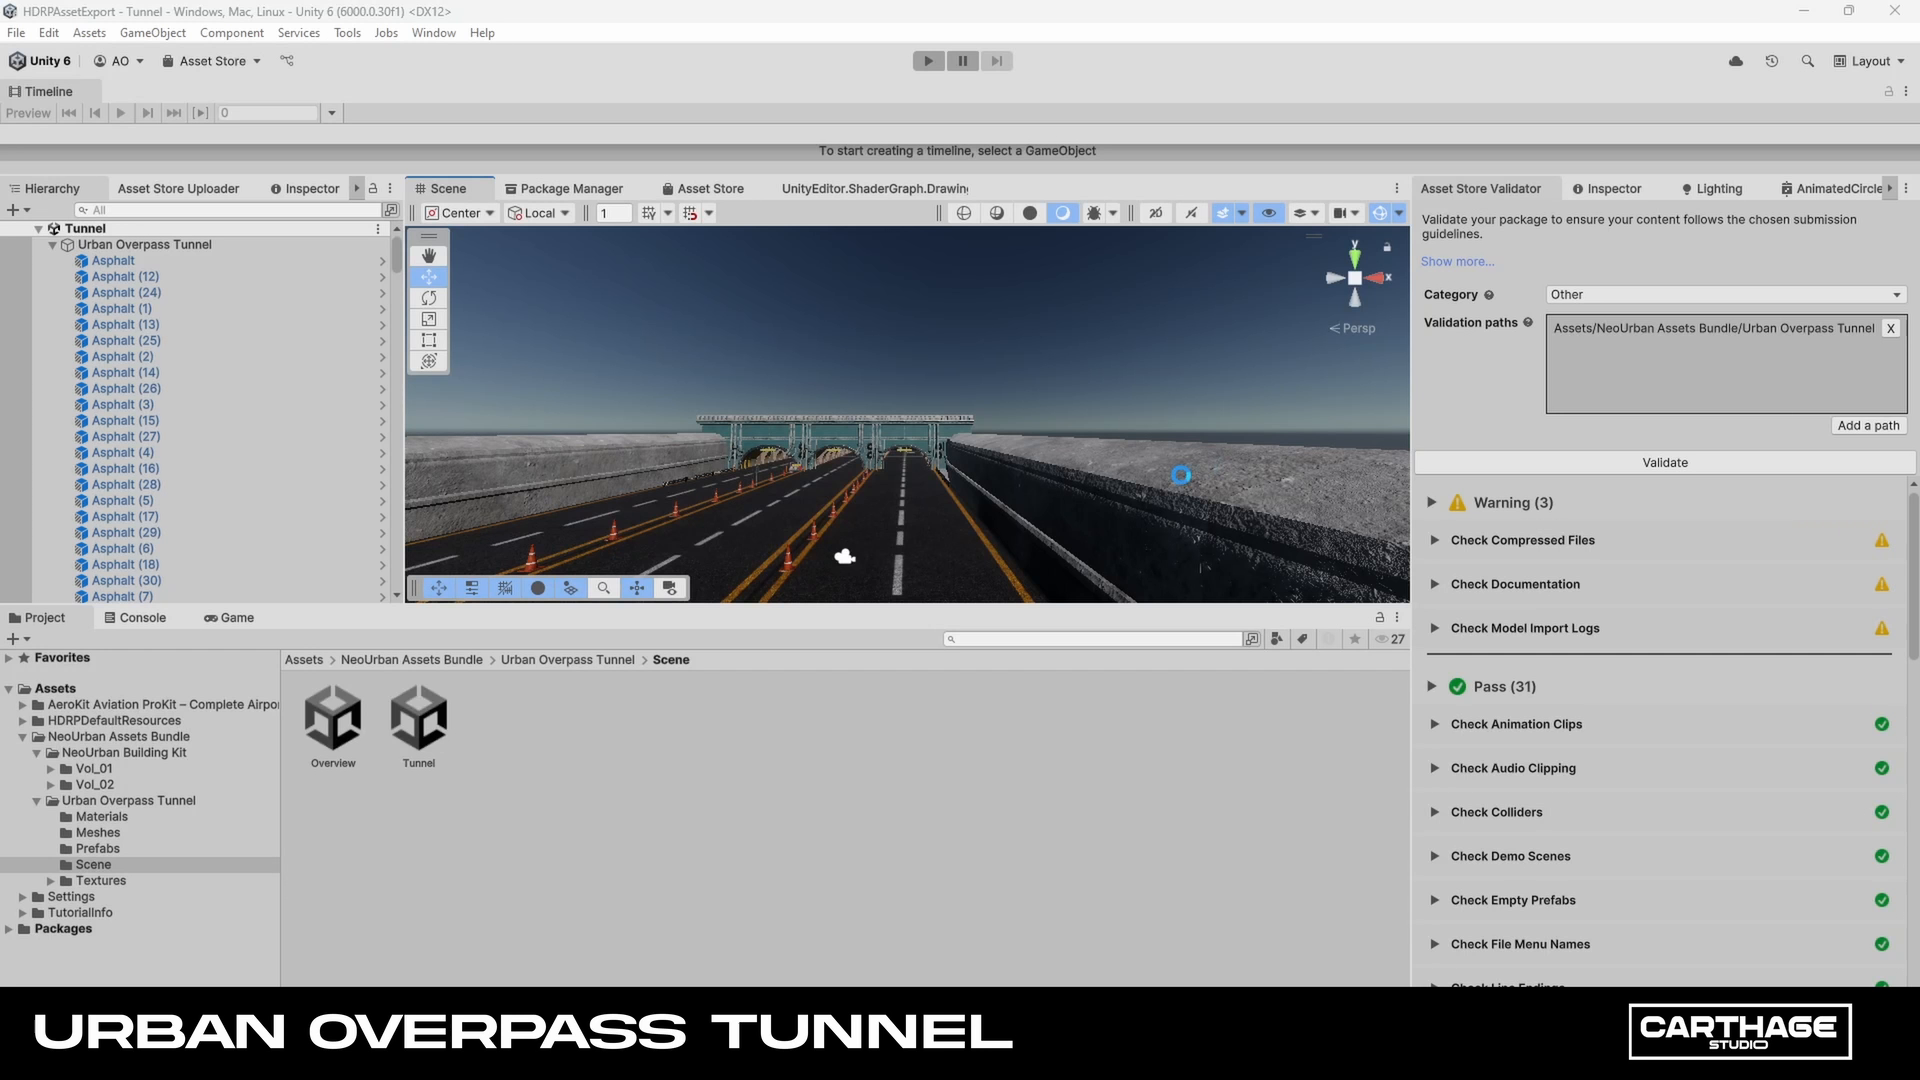
Task: Open the Tools menu
Action: (x=347, y=33)
